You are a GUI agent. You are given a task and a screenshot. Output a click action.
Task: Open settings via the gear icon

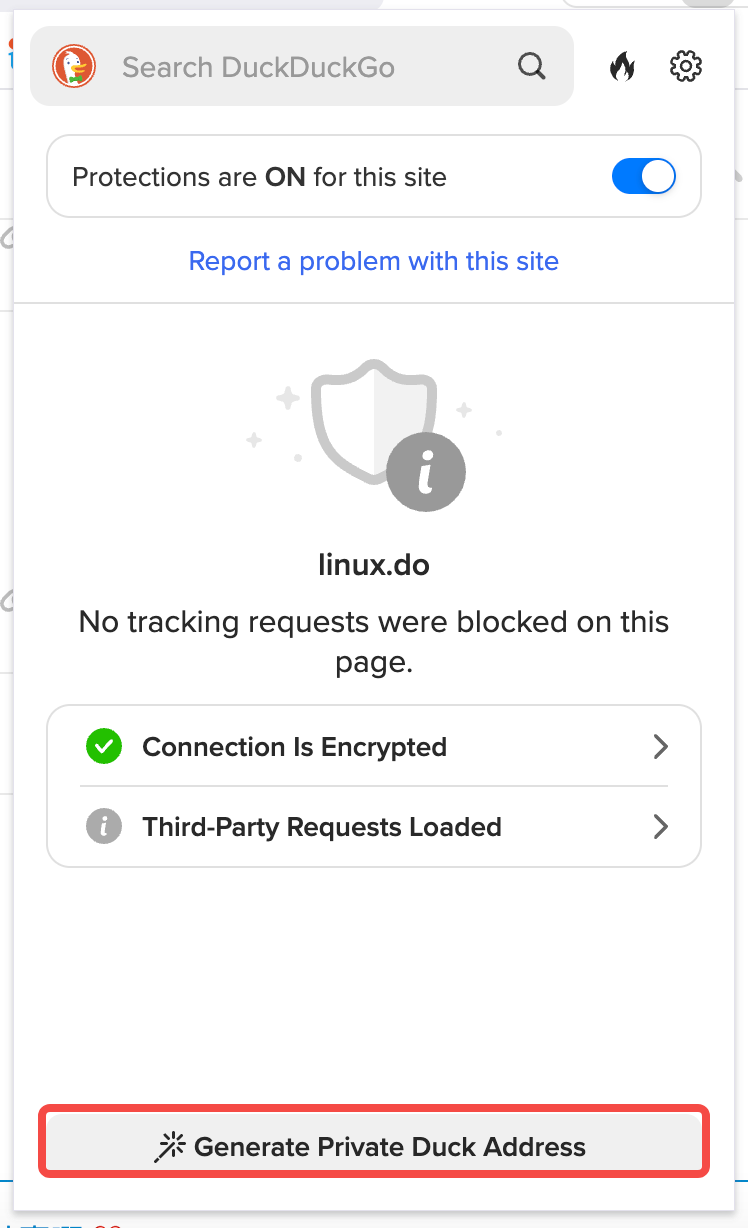685,67
